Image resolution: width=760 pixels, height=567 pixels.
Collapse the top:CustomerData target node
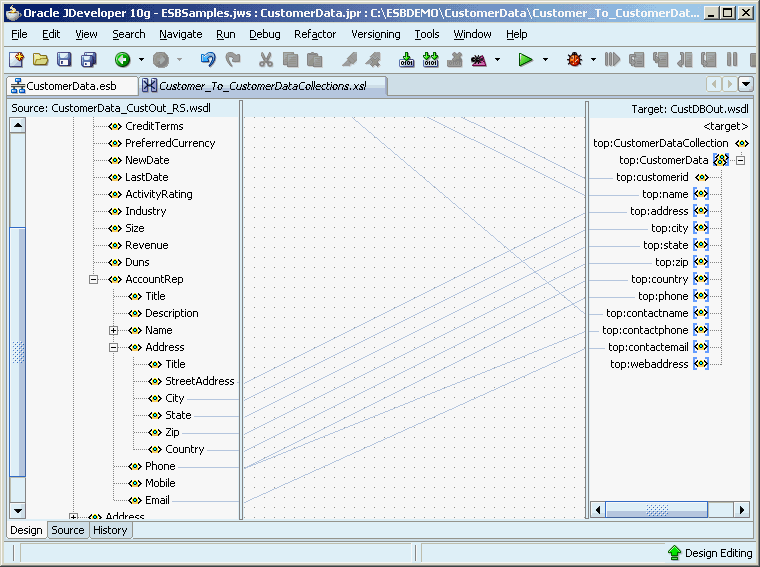pyautogui.click(x=740, y=160)
